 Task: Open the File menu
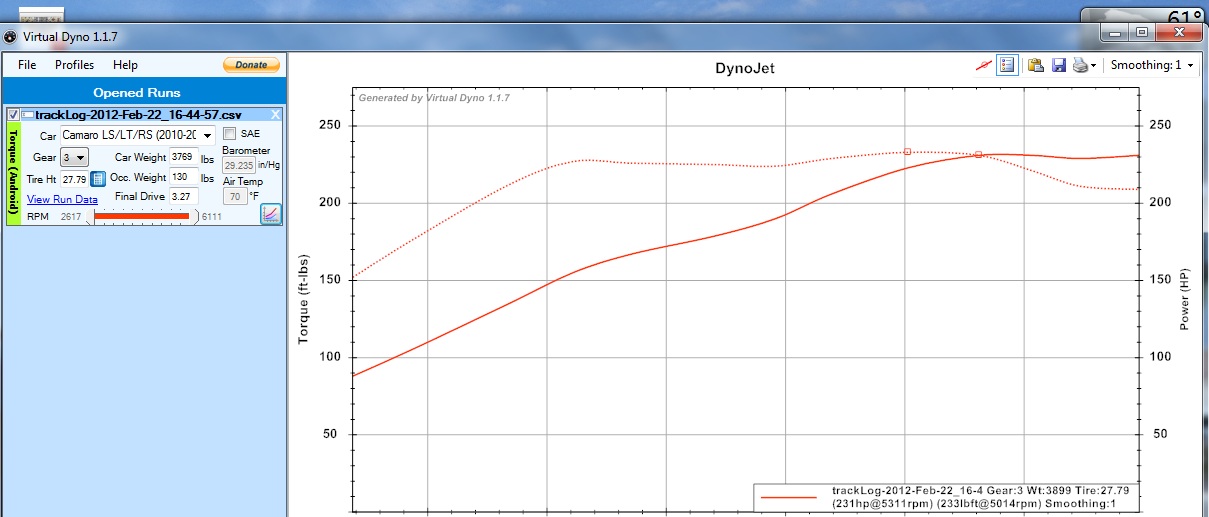click(x=27, y=64)
